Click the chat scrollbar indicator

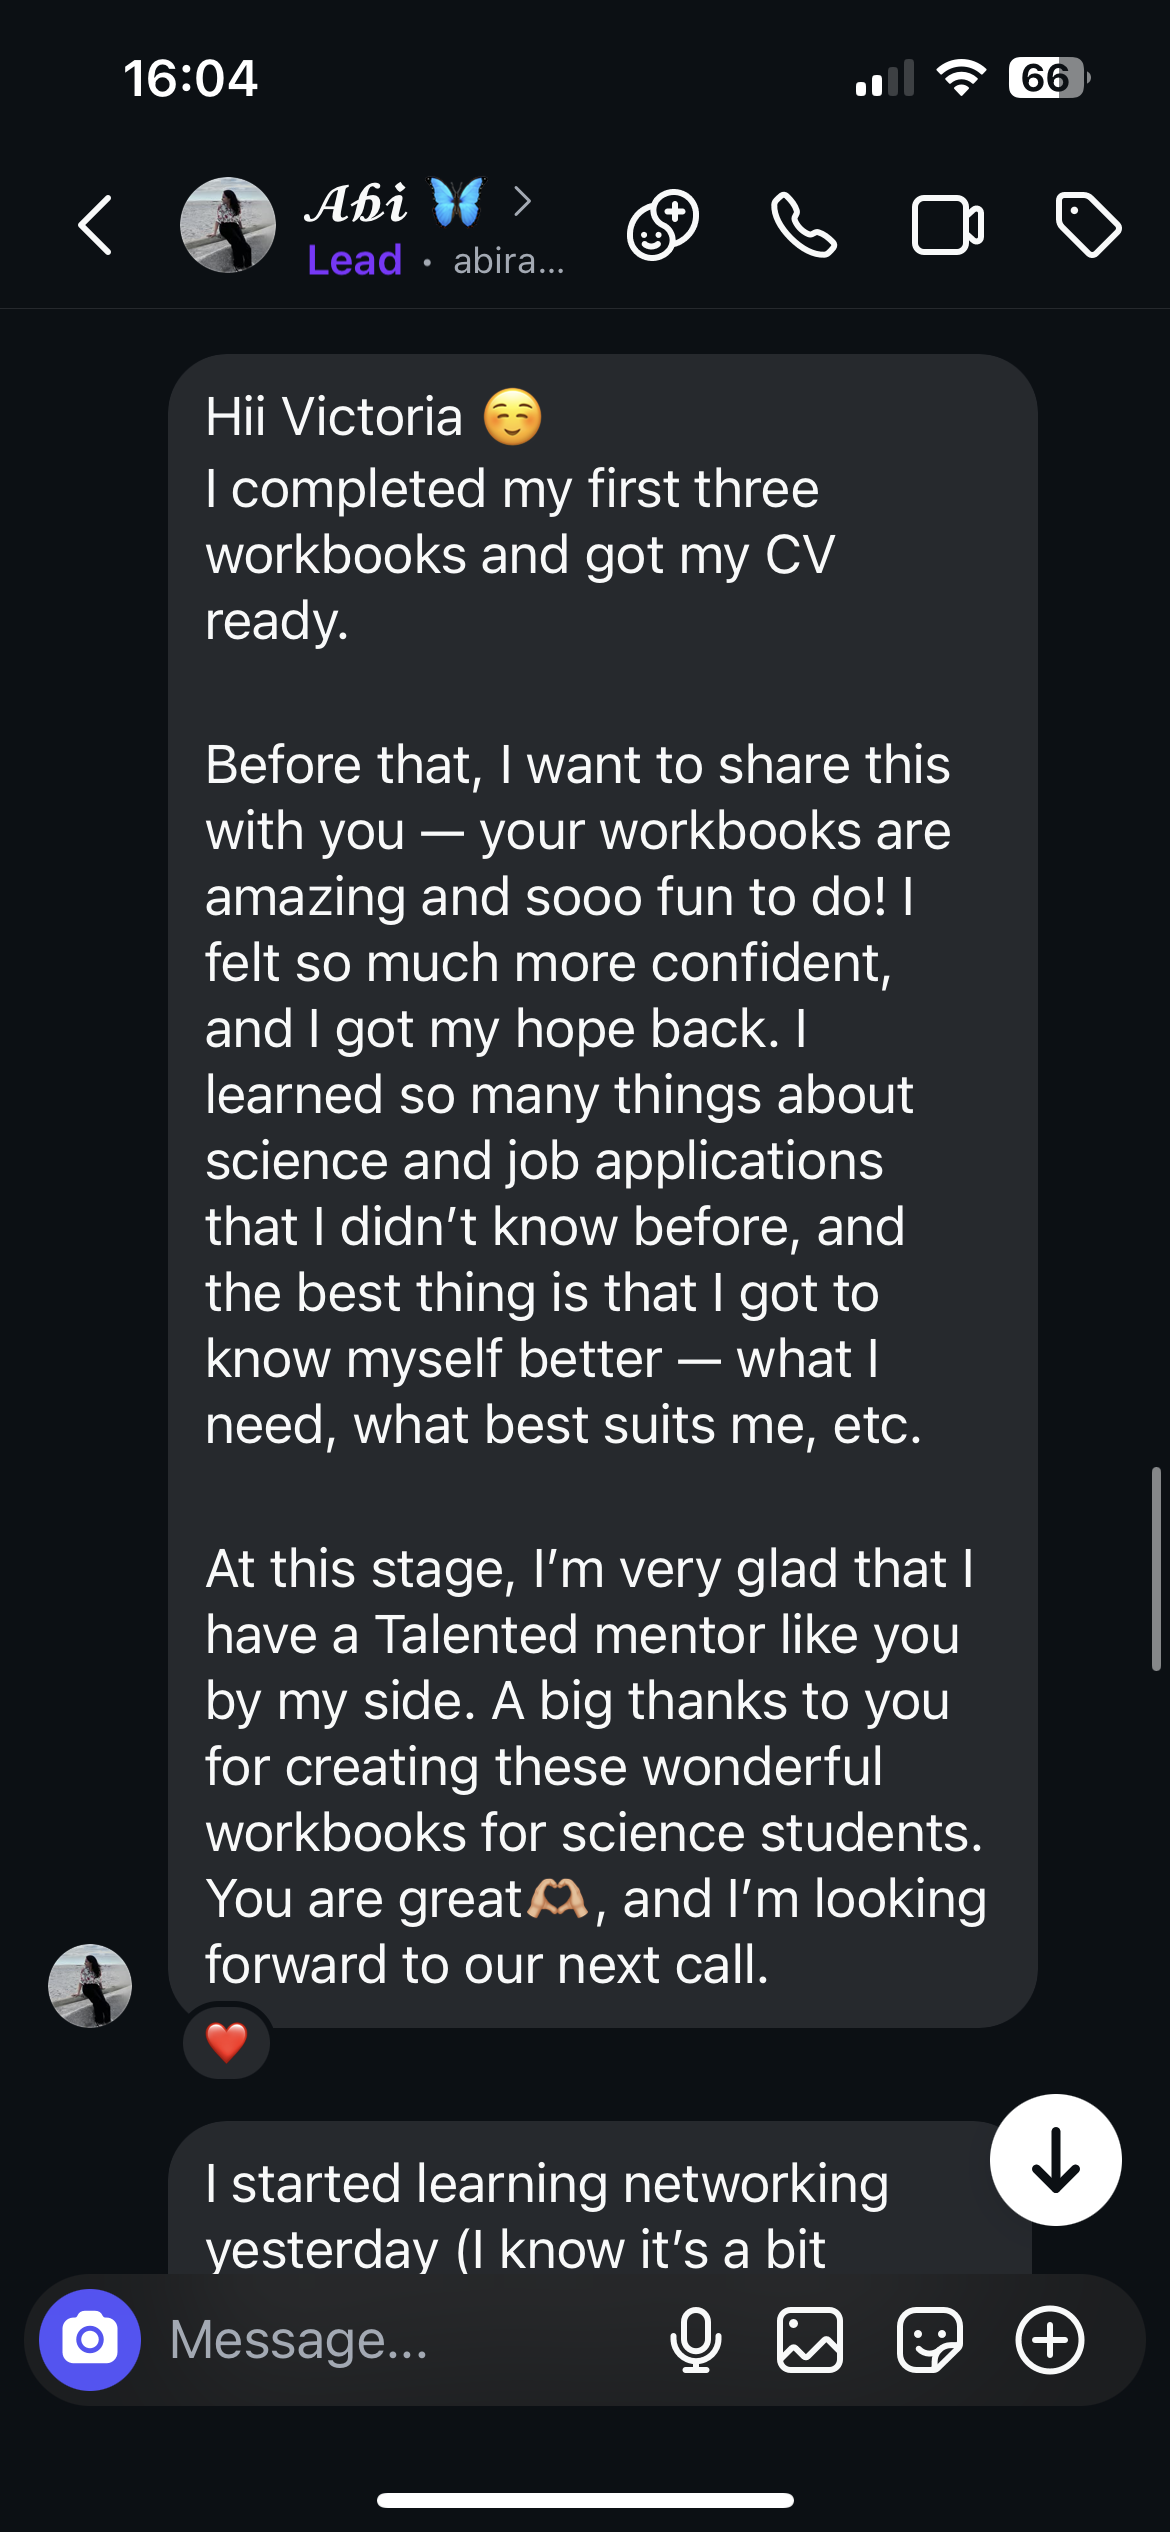1156,1568
